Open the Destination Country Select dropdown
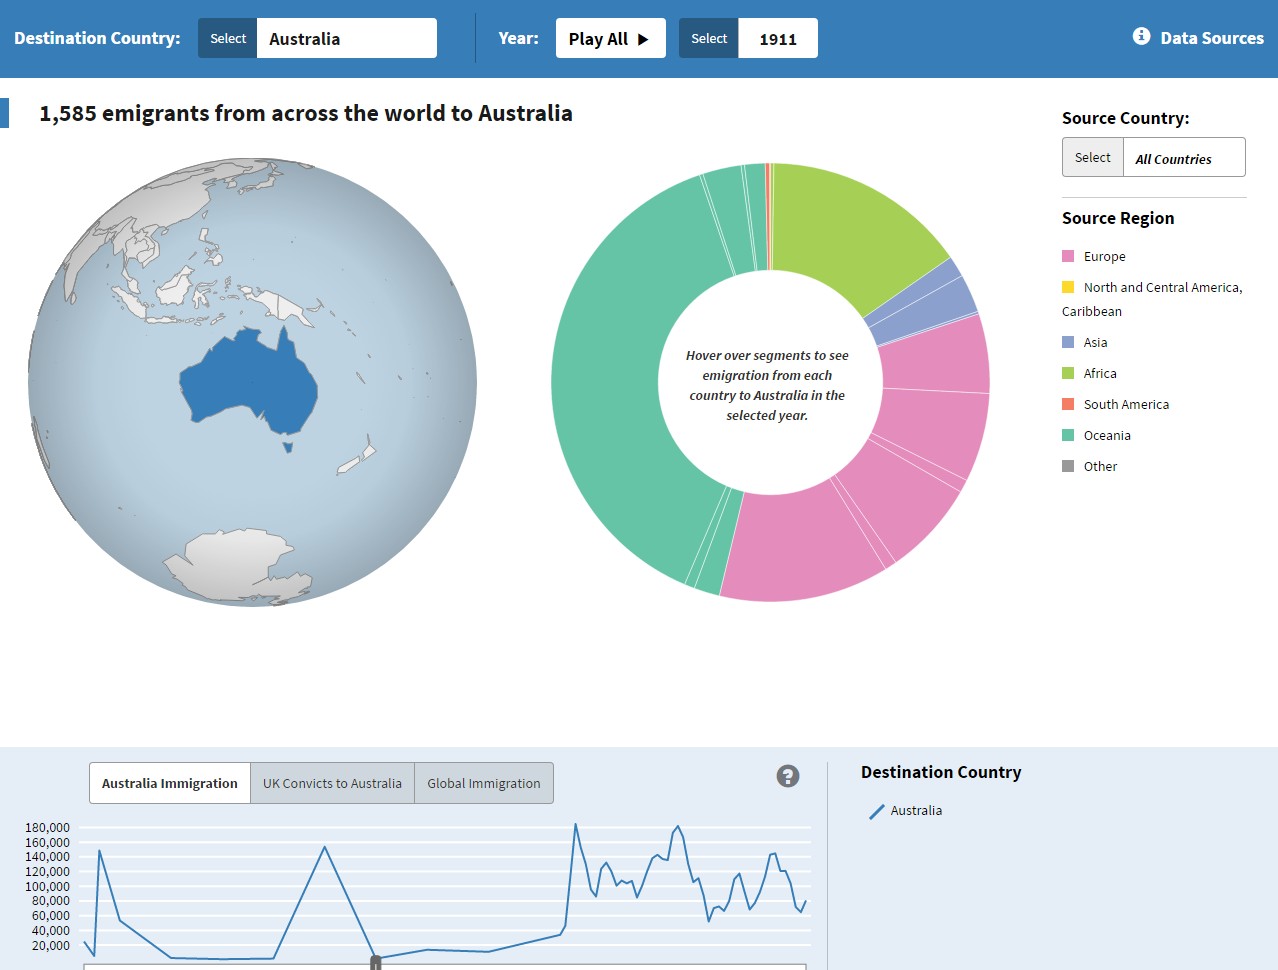The image size is (1278, 970). (228, 39)
